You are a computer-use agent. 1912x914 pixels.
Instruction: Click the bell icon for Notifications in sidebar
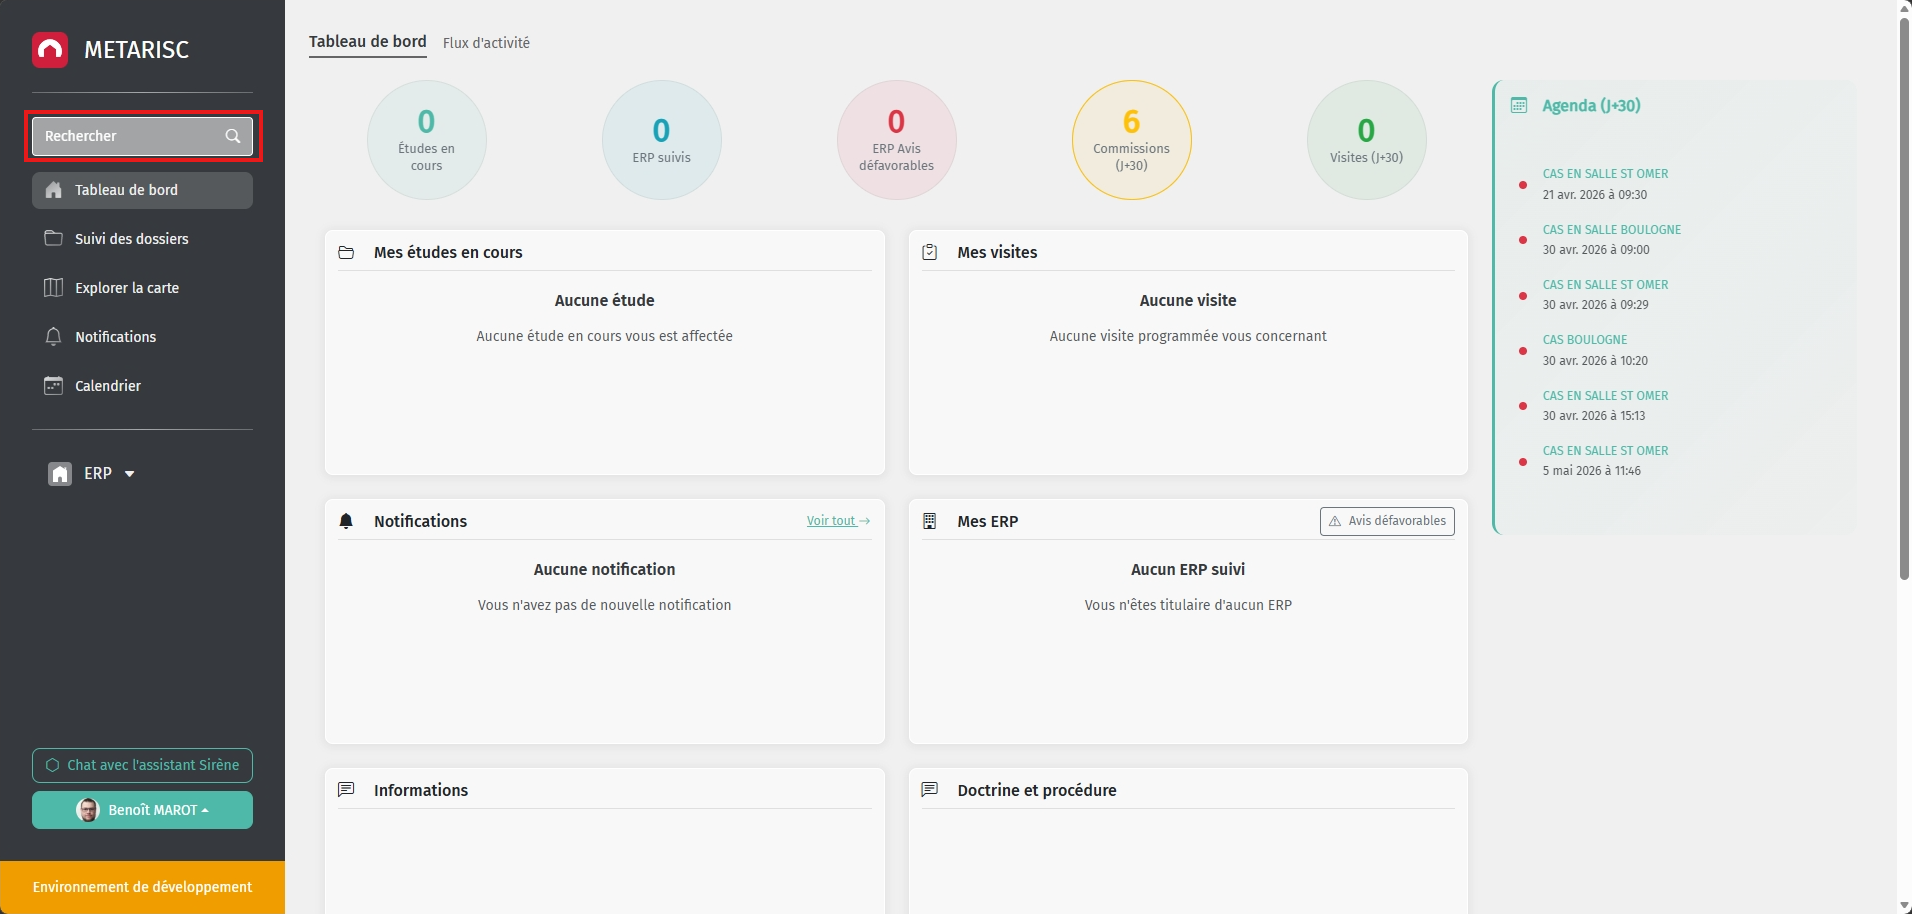tap(54, 337)
